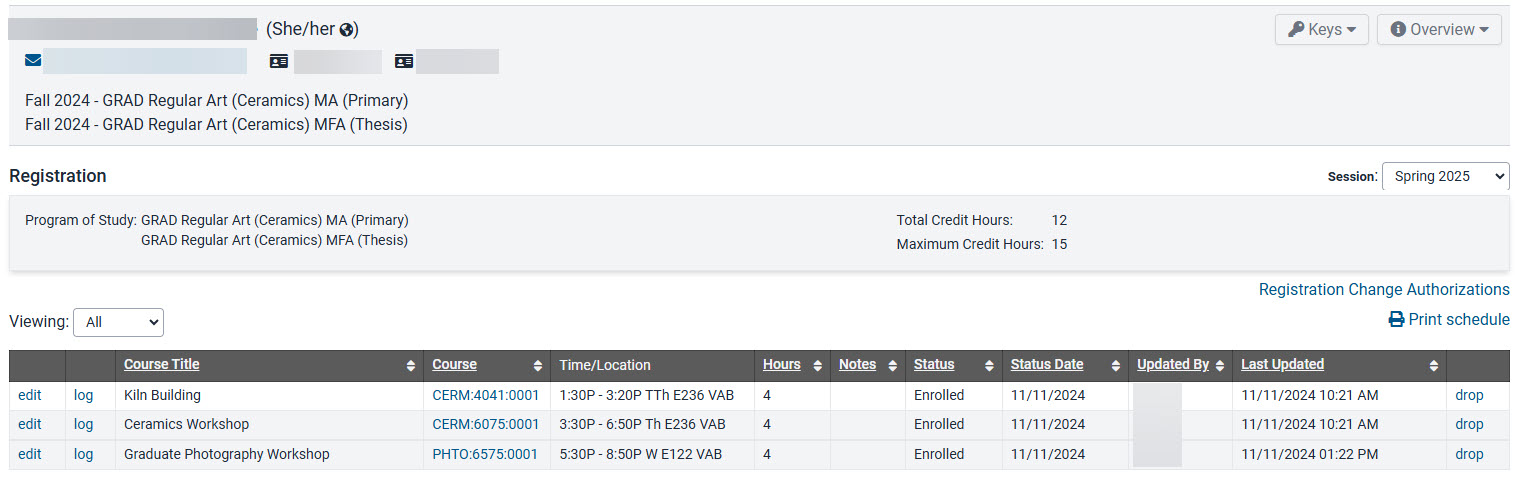Image resolution: width=1516 pixels, height=483 pixels.
Task: Drop the Graduate Photography Workshop course
Action: pyautogui.click(x=1469, y=454)
